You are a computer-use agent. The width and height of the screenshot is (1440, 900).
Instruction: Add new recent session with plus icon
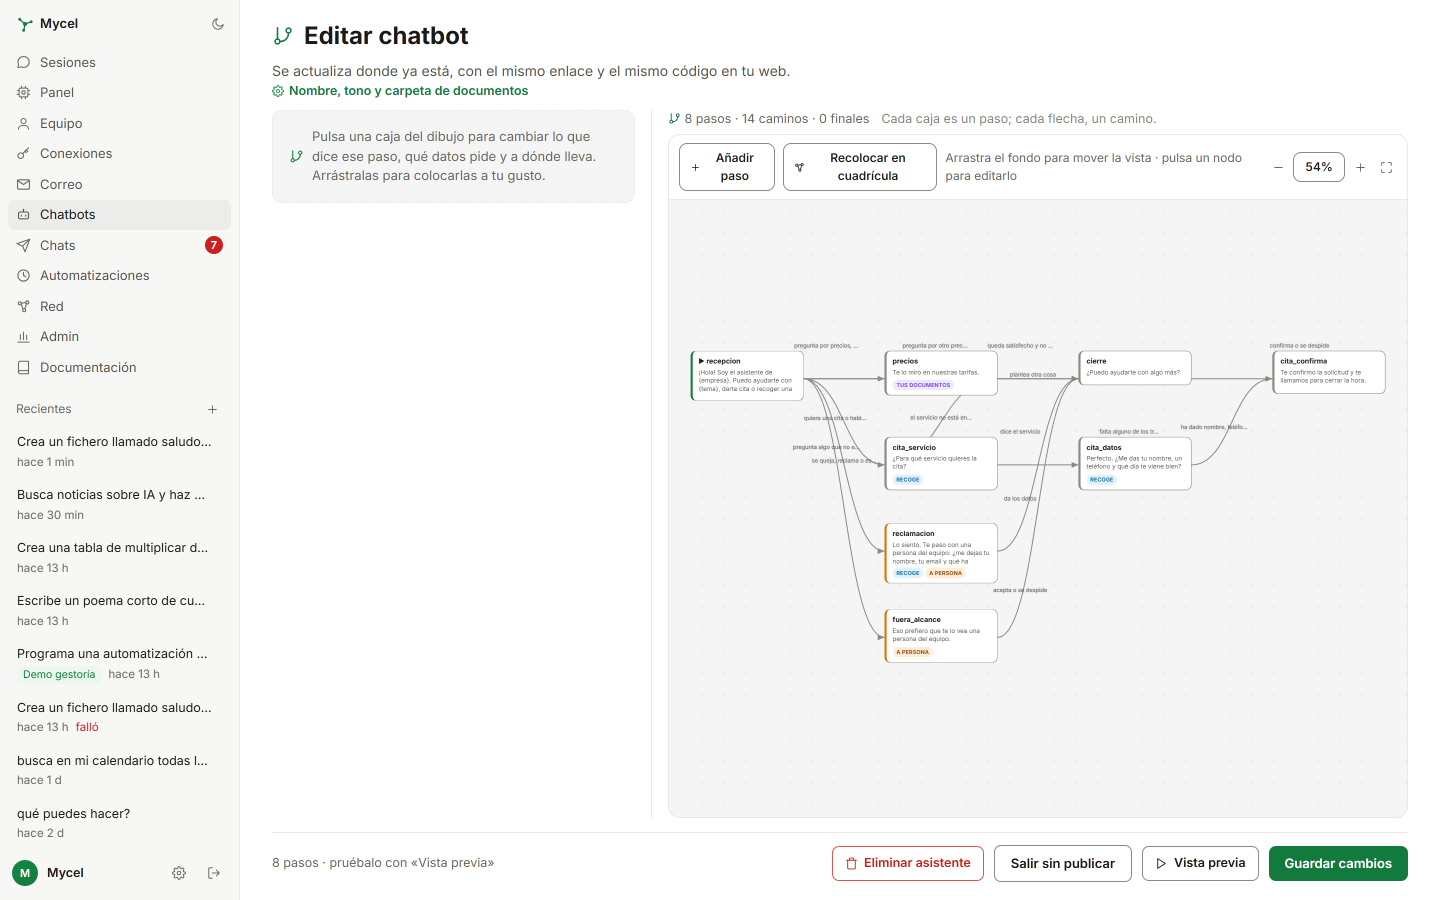[212, 409]
